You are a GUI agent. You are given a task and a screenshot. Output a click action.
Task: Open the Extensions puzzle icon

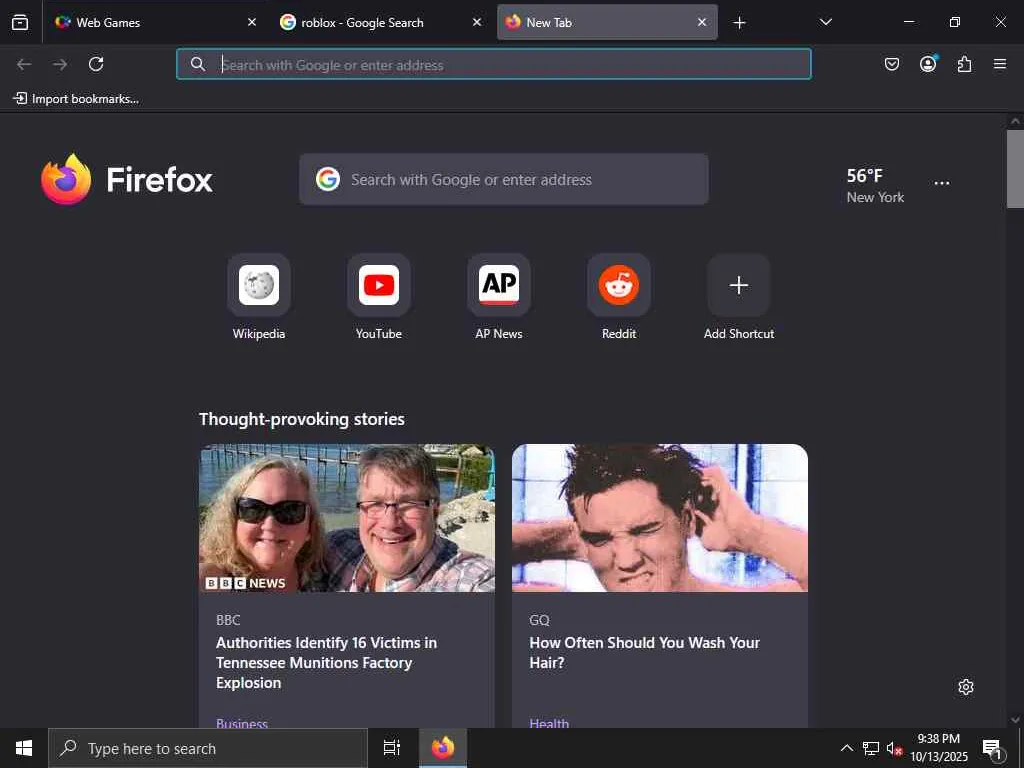click(x=964, y=64)
